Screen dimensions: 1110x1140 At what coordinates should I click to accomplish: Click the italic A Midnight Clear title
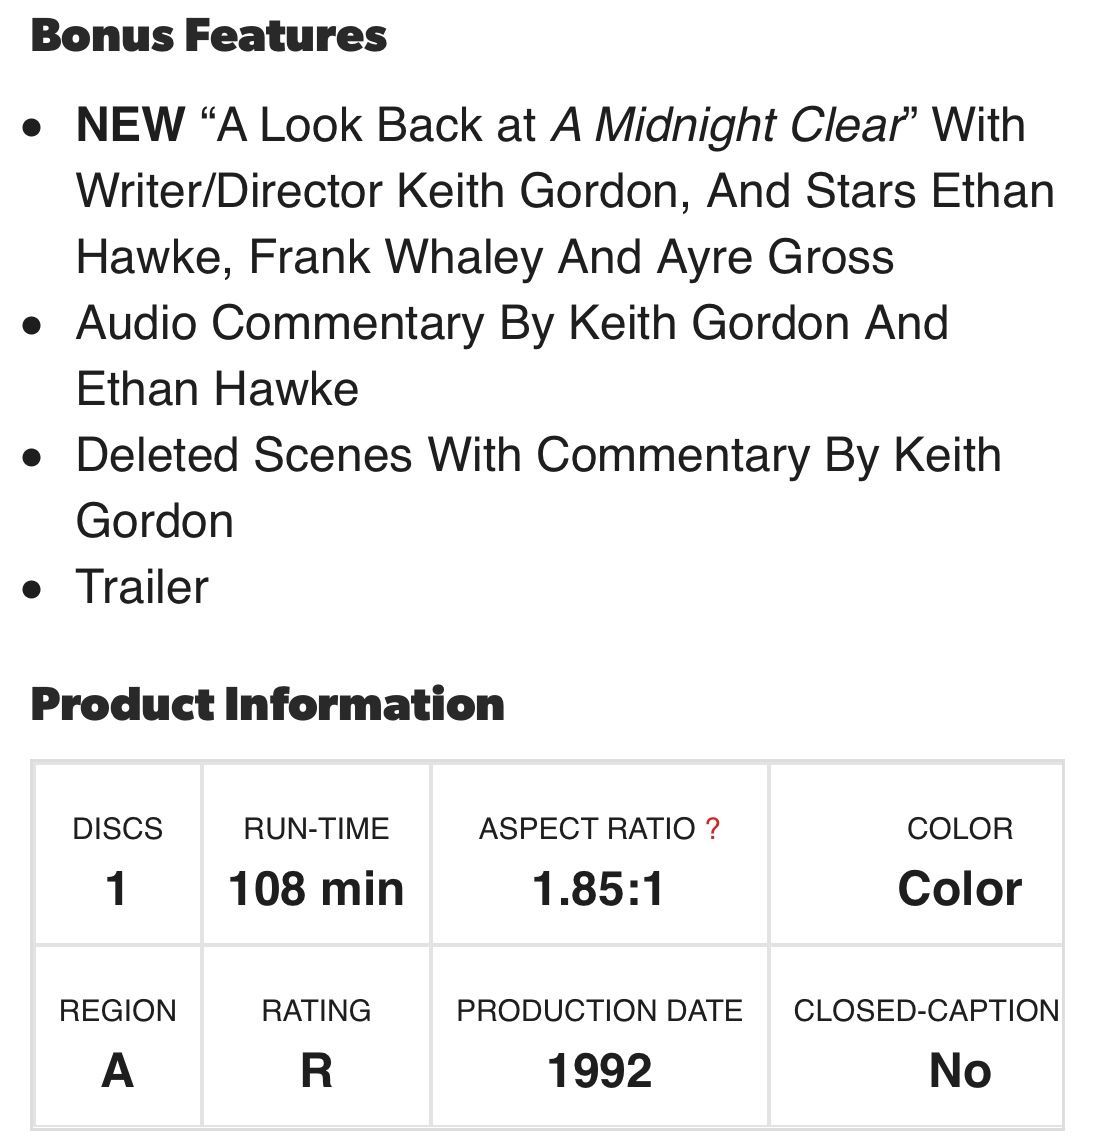tap(727, 125)
